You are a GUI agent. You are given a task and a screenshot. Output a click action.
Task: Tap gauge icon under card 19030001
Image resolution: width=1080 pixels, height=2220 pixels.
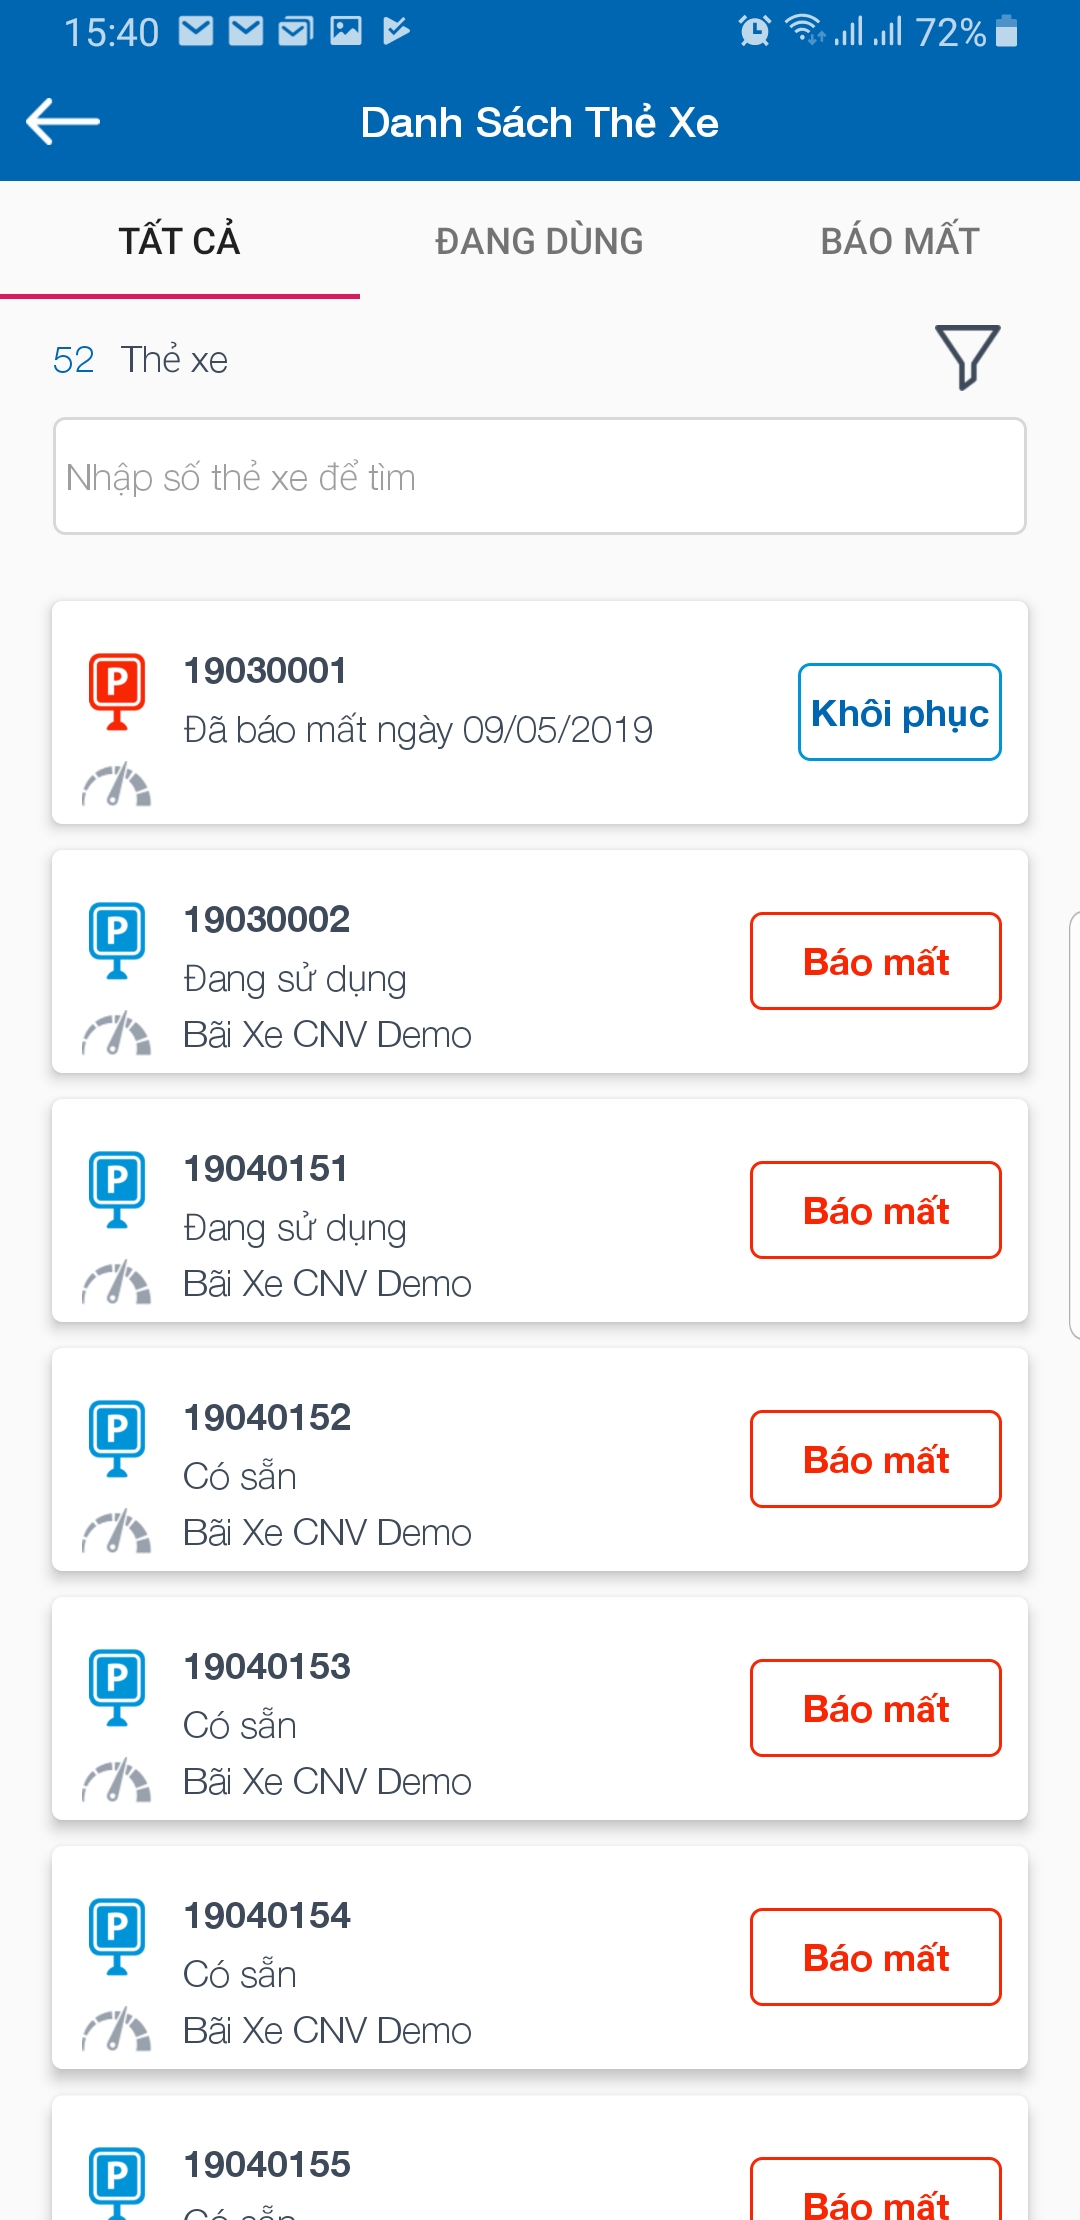click(x=116, y=785)
